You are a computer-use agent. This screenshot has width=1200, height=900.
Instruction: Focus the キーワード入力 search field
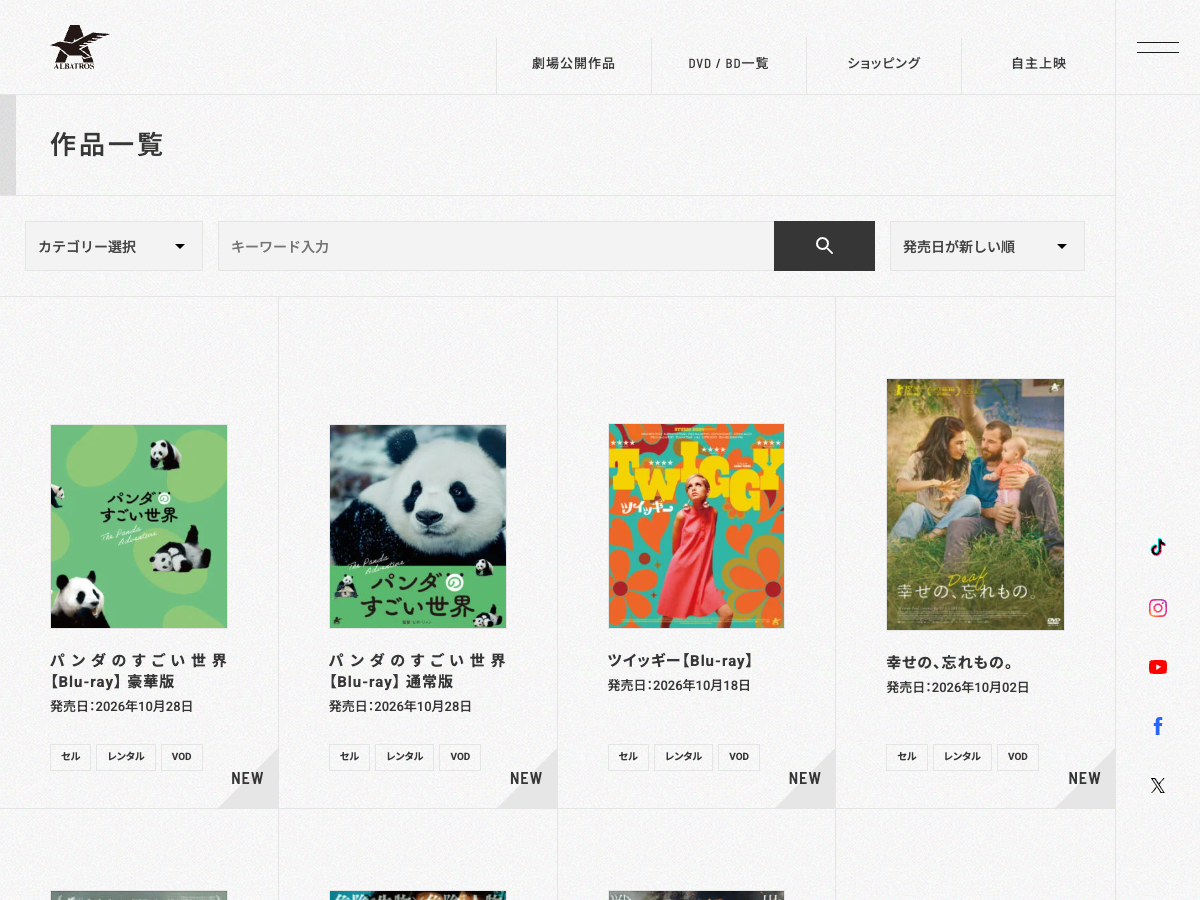click(x=496, y=246)
